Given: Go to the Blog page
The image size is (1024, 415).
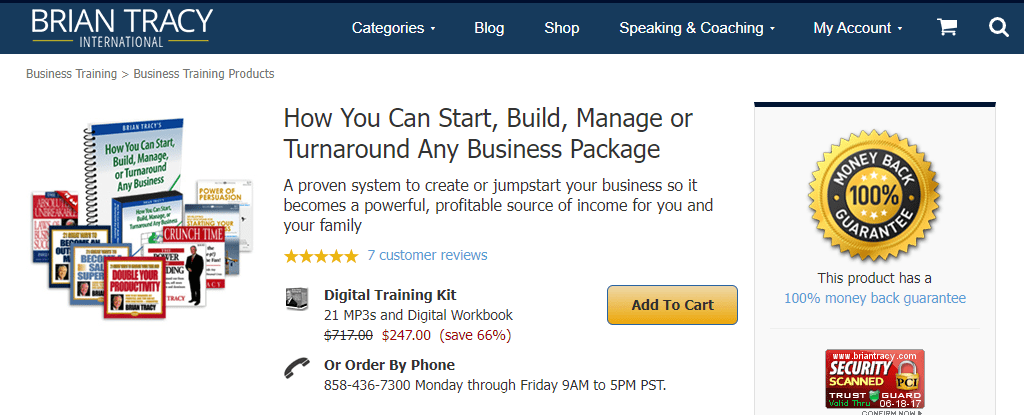Looking at the screenshot, I should 489,28.
